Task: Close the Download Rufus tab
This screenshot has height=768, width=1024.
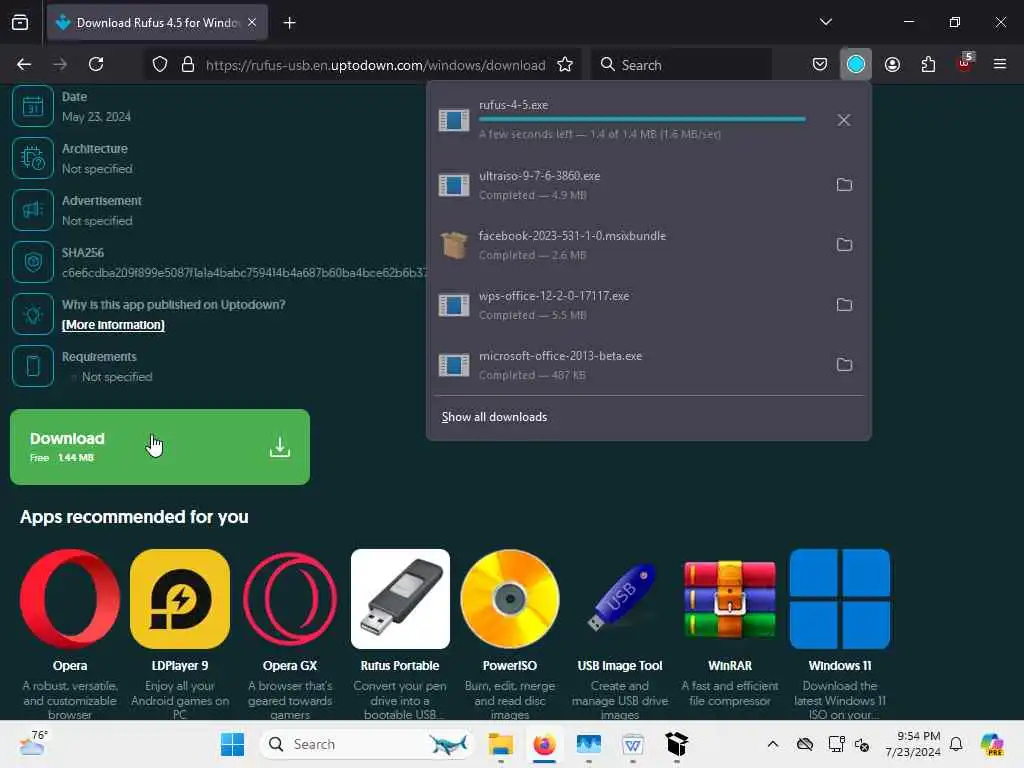Action: [252, 22]
